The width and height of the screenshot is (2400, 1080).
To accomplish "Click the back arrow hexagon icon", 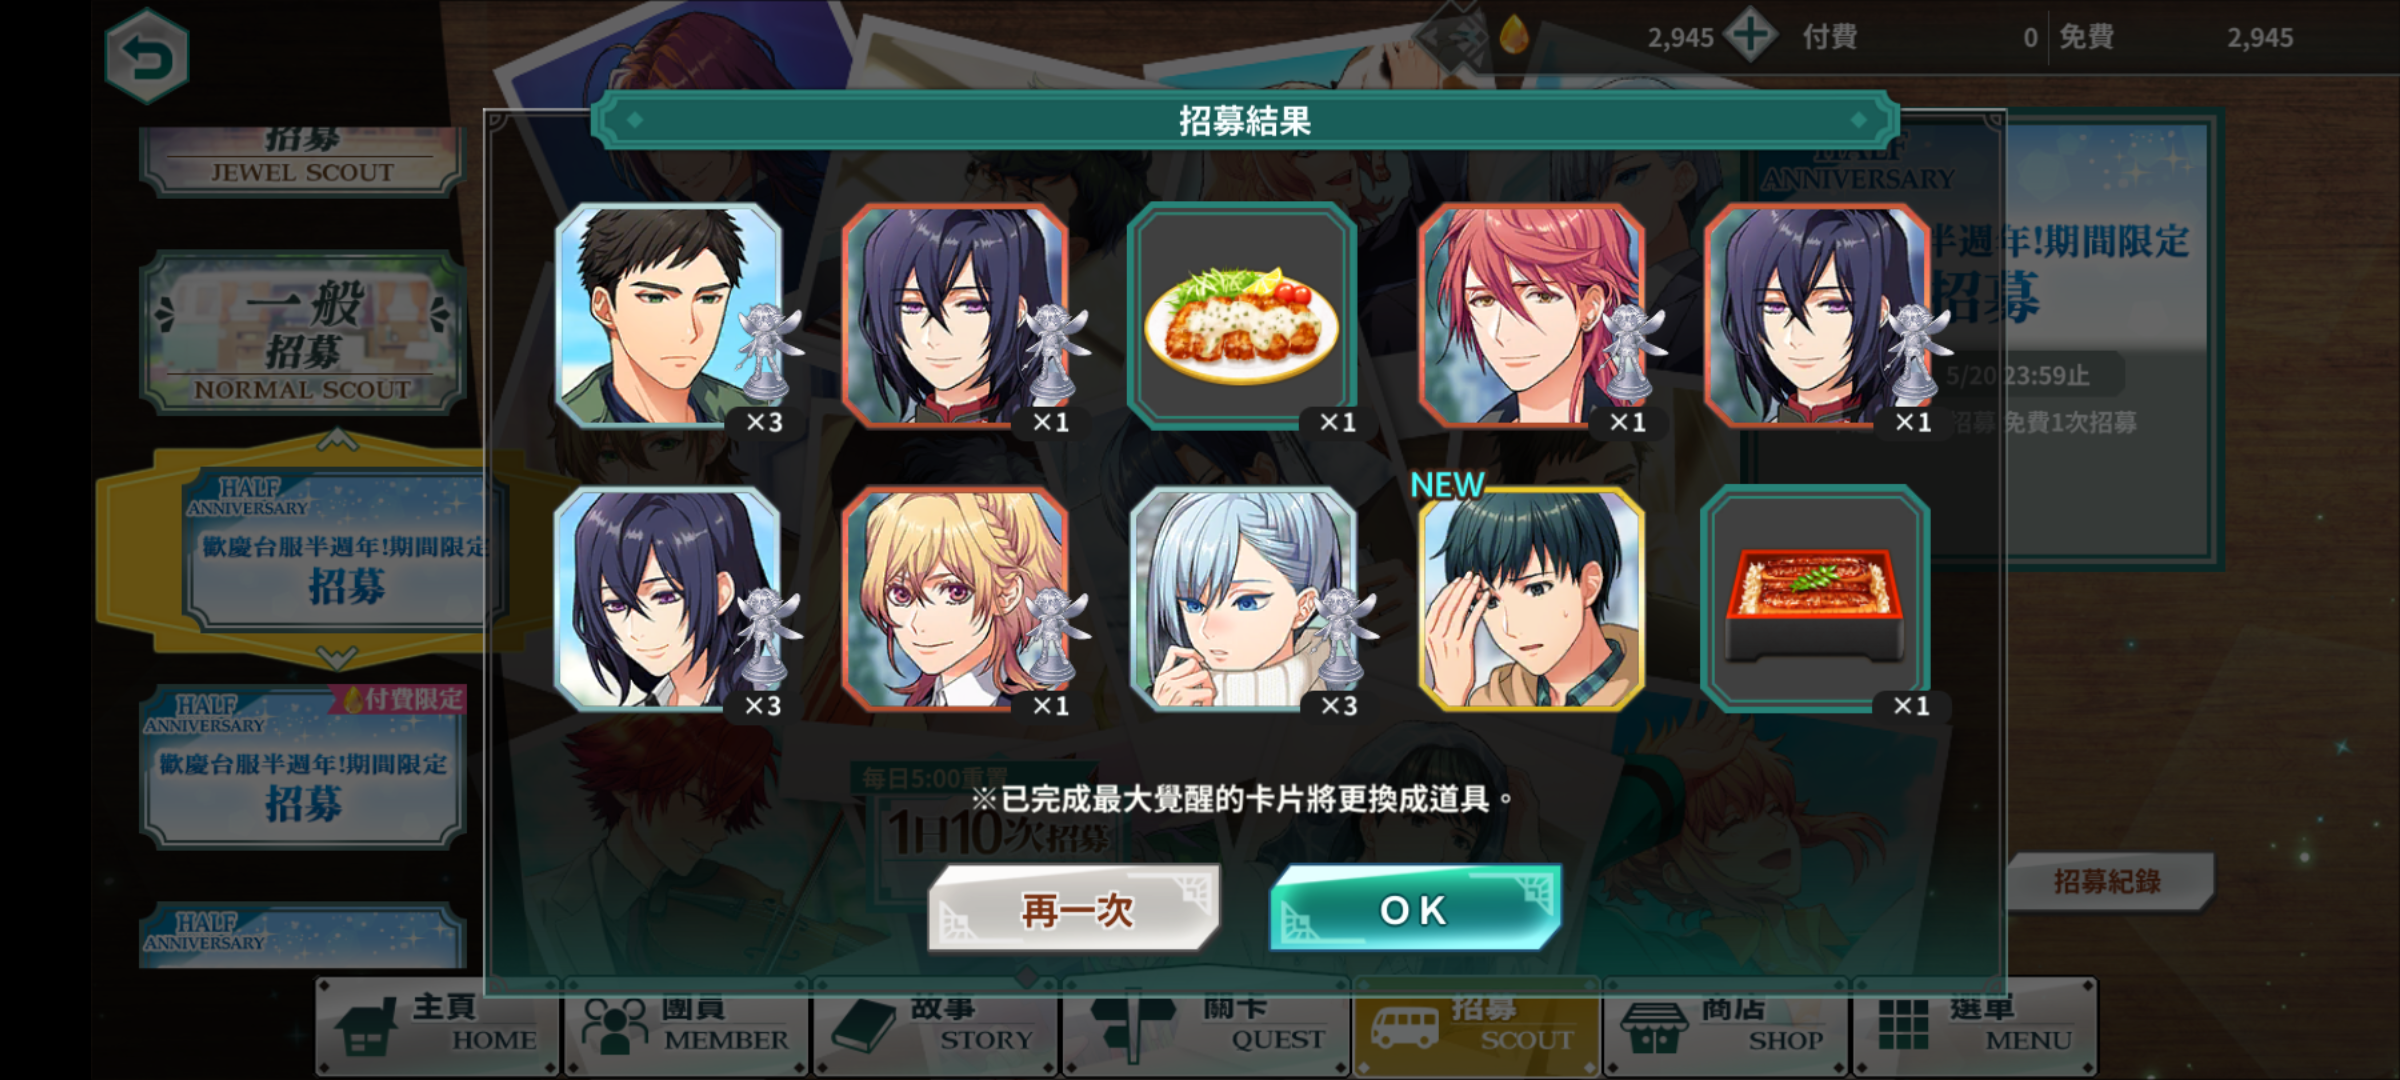I will pos(147,57).
